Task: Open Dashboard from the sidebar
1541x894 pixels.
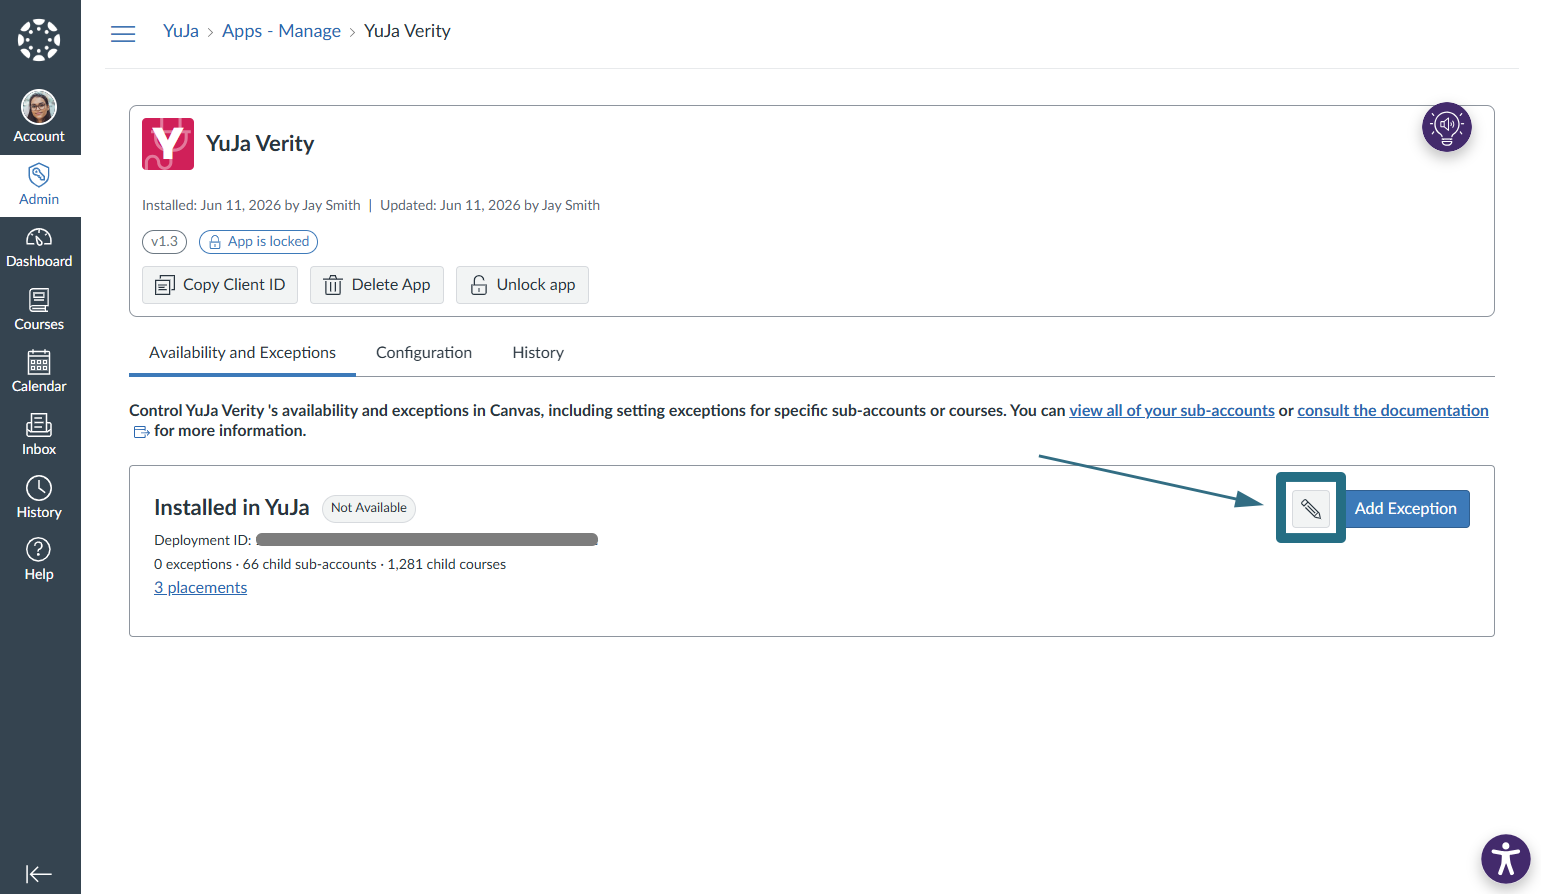Action: [x=39, y=248]
